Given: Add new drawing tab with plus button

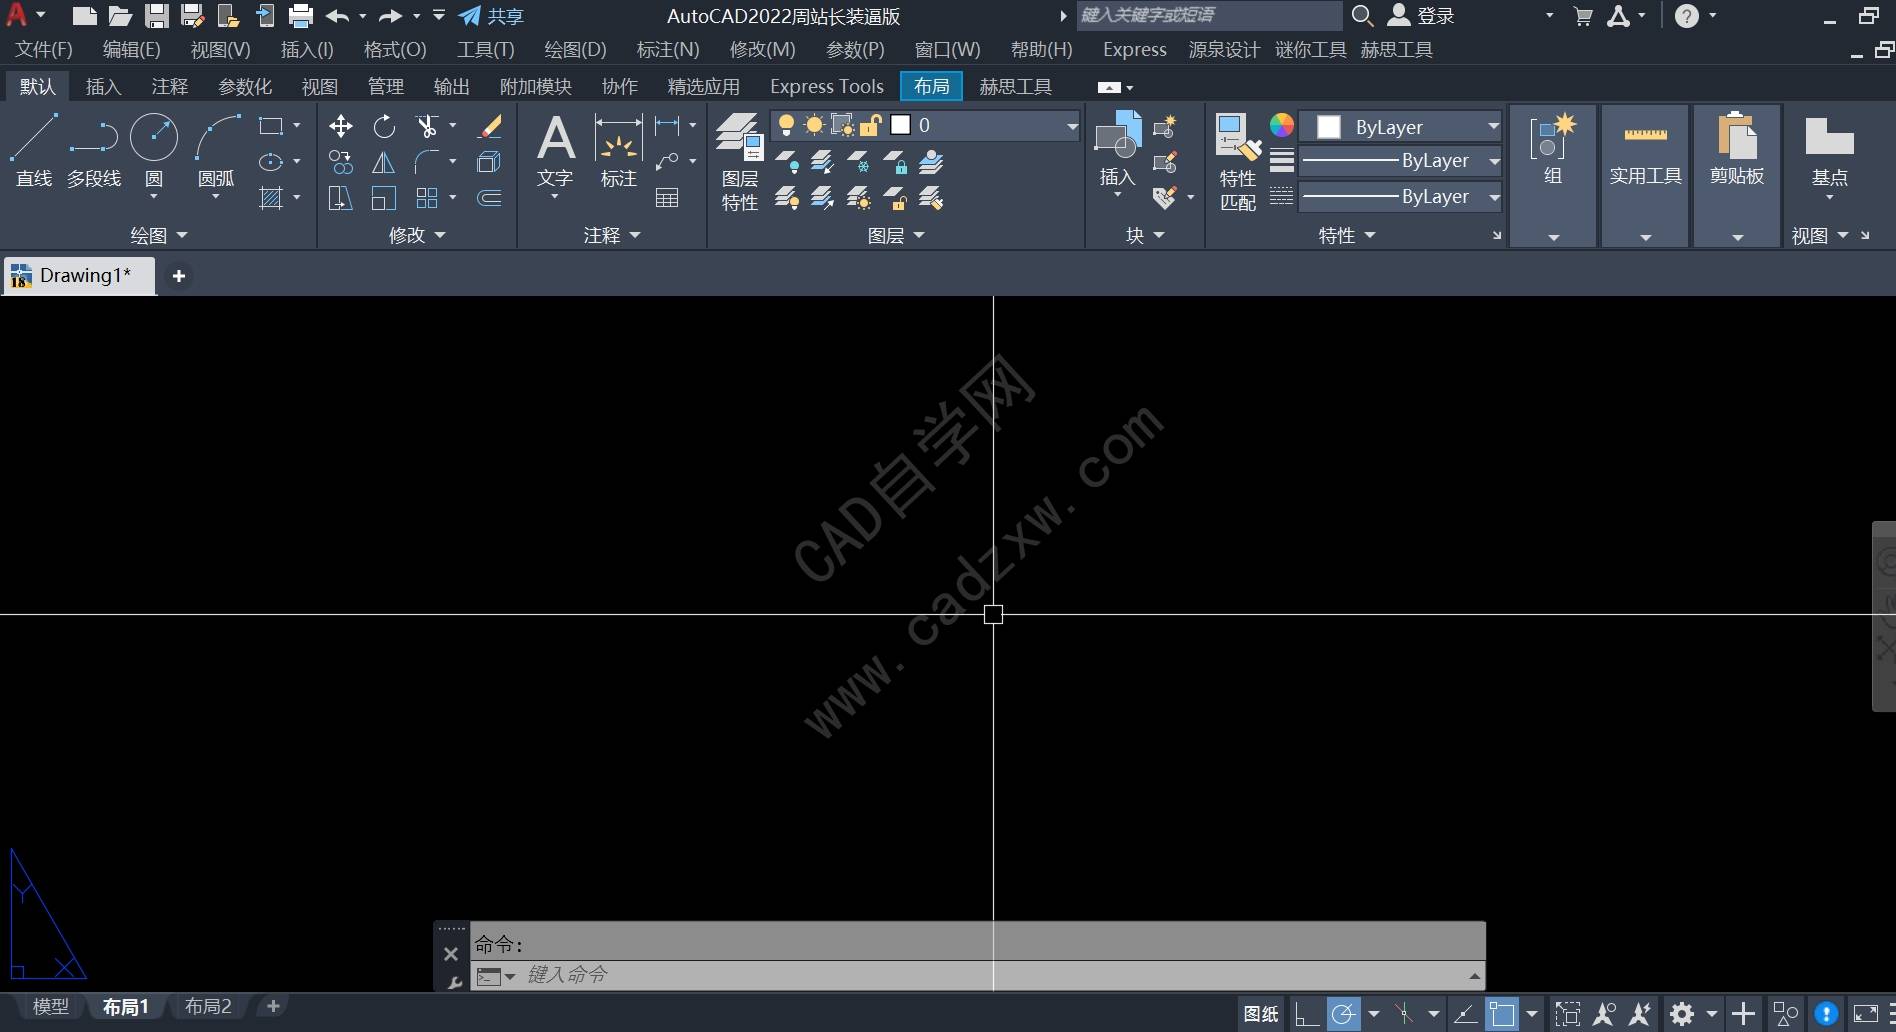Looking at the screenshot, I should 179,276.
